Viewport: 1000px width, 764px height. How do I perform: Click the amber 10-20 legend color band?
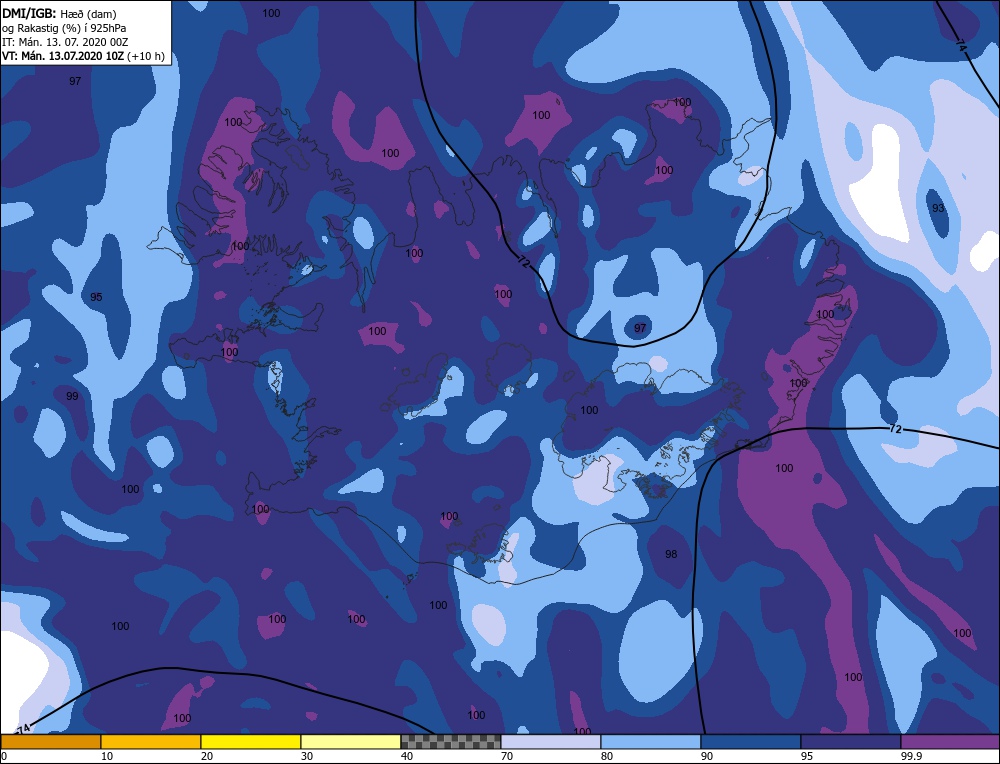151,742
